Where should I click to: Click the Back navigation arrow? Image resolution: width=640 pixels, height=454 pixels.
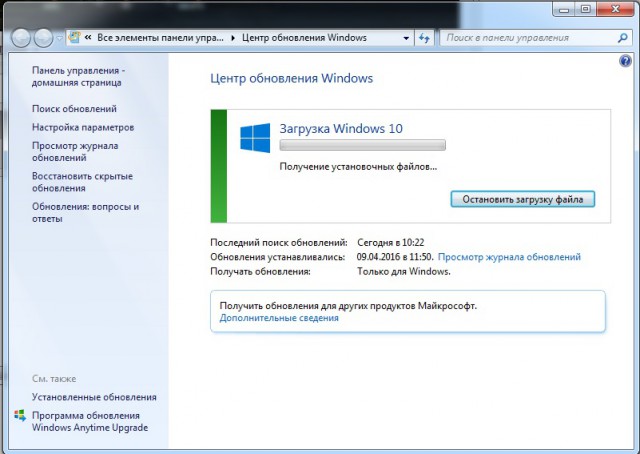pos(21,38)
